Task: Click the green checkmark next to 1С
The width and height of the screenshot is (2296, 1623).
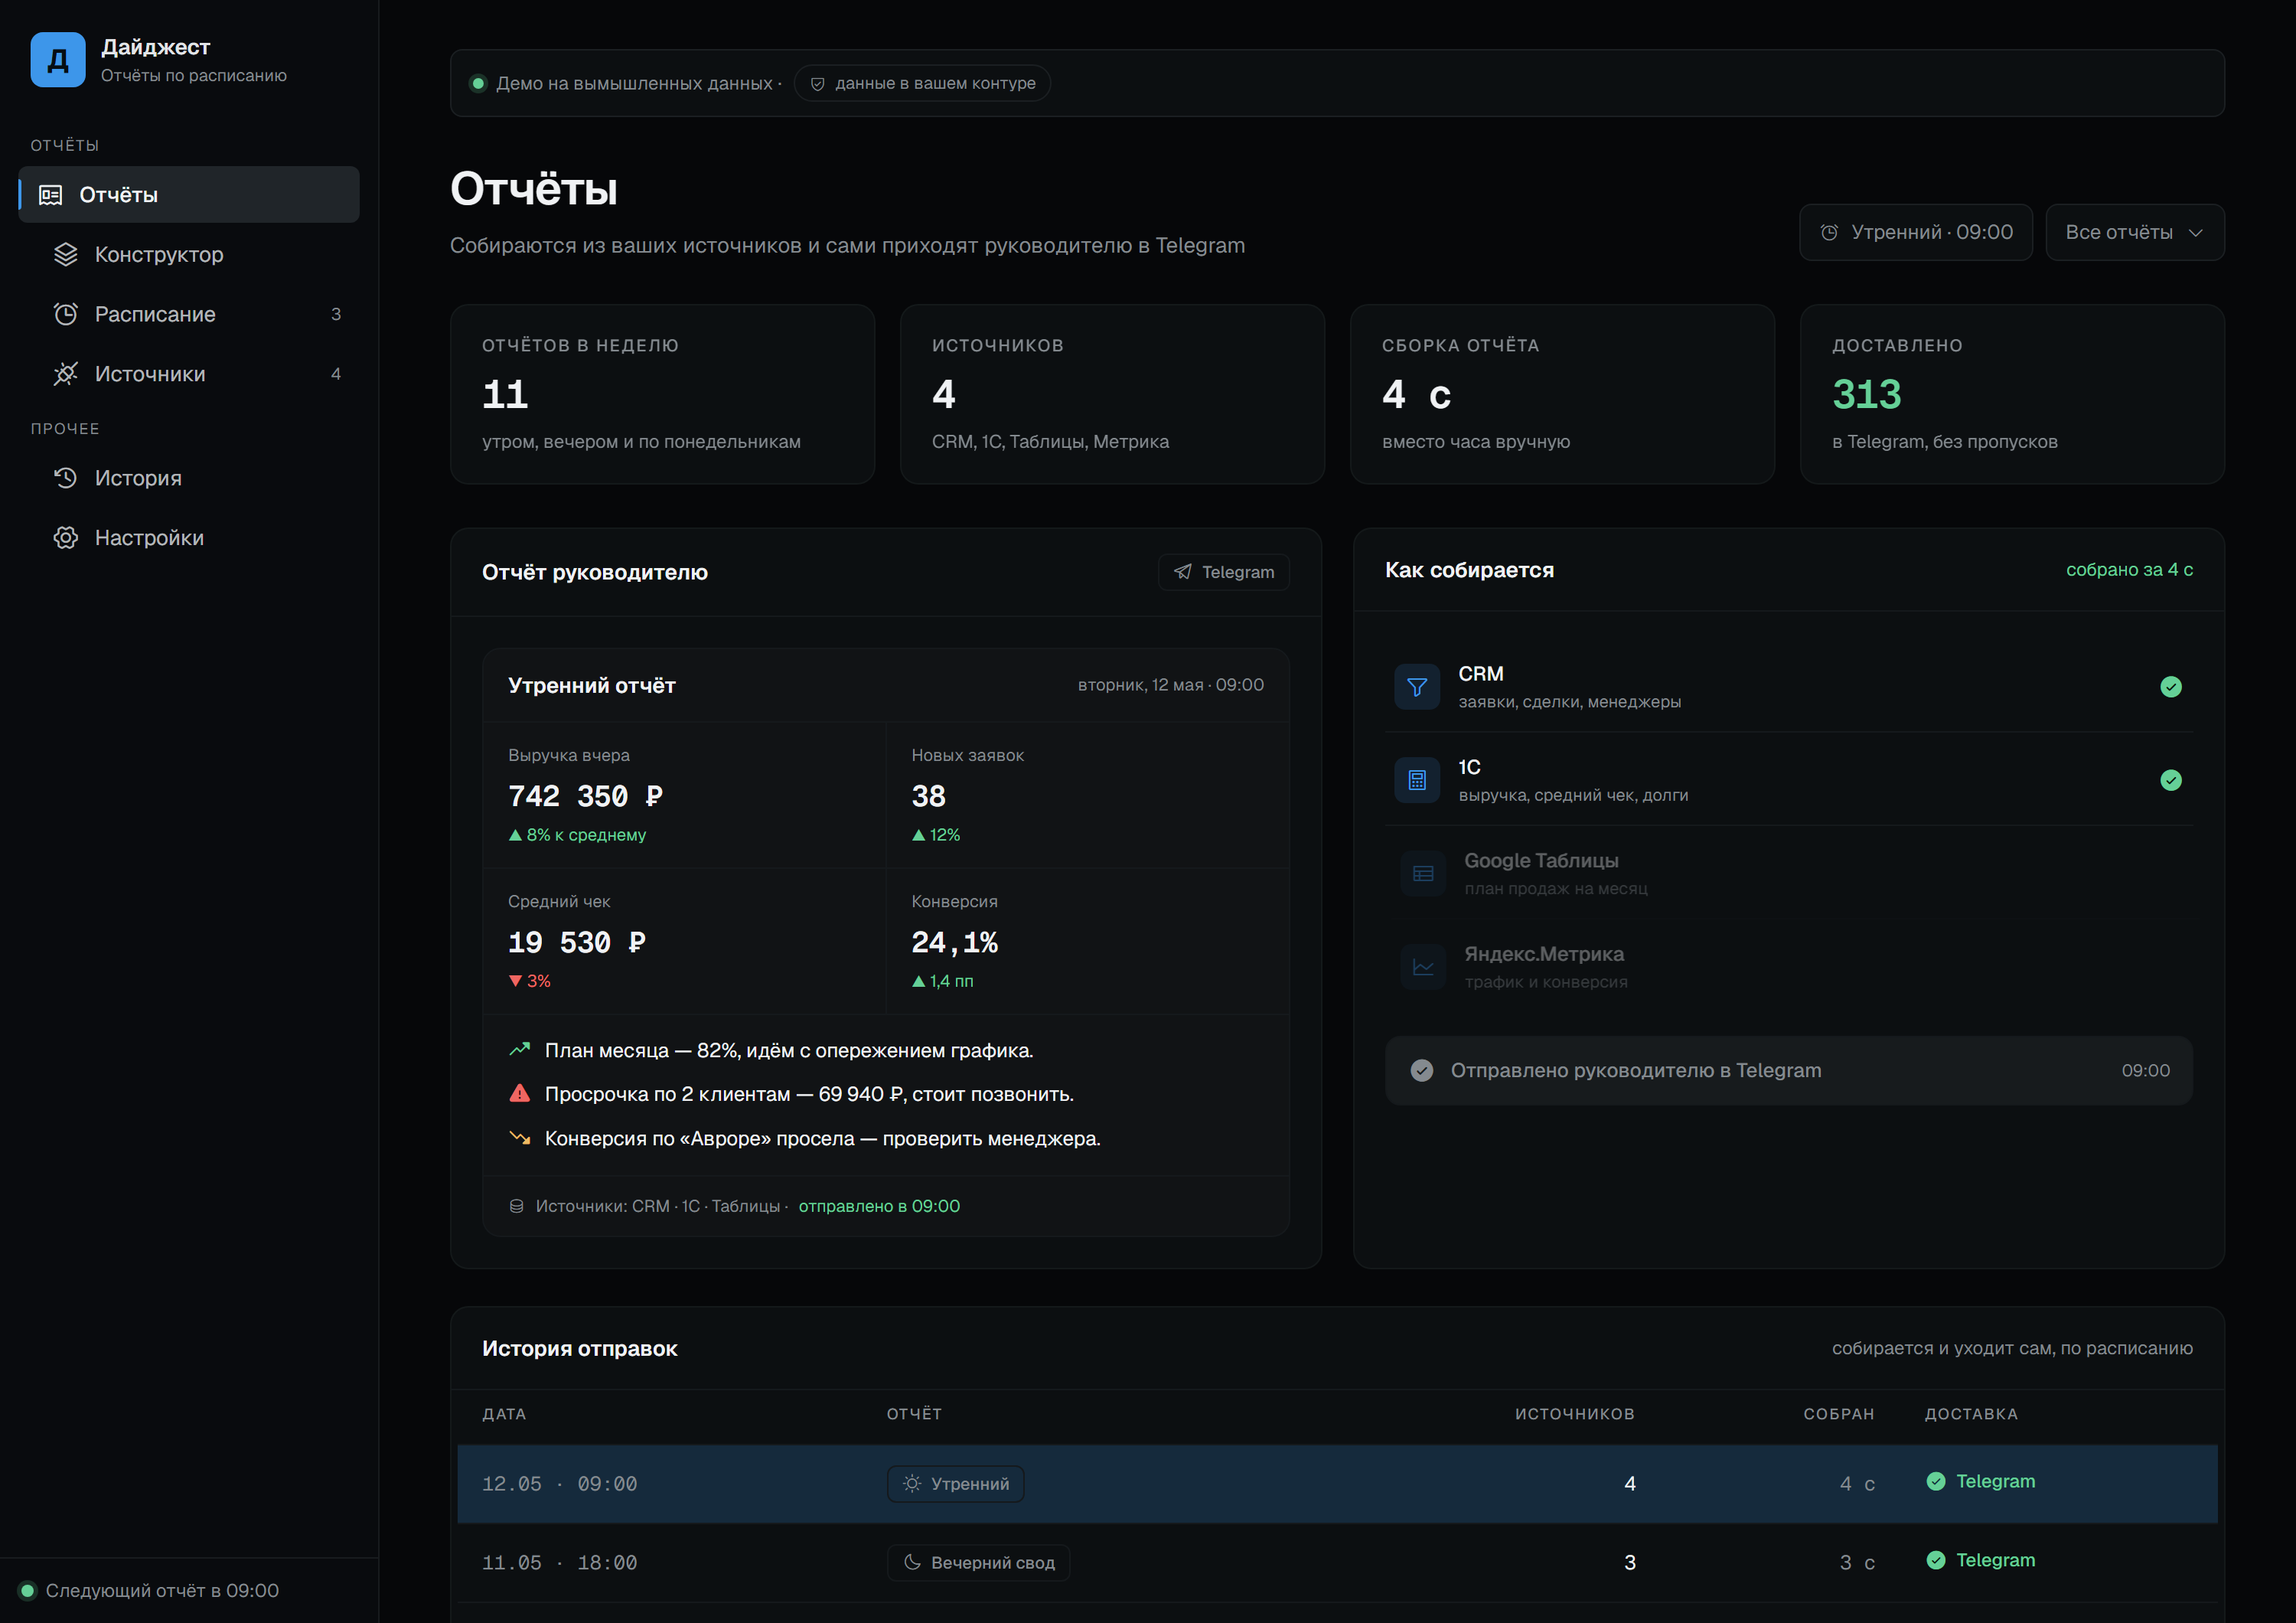Action: [x=2171, y=780]
